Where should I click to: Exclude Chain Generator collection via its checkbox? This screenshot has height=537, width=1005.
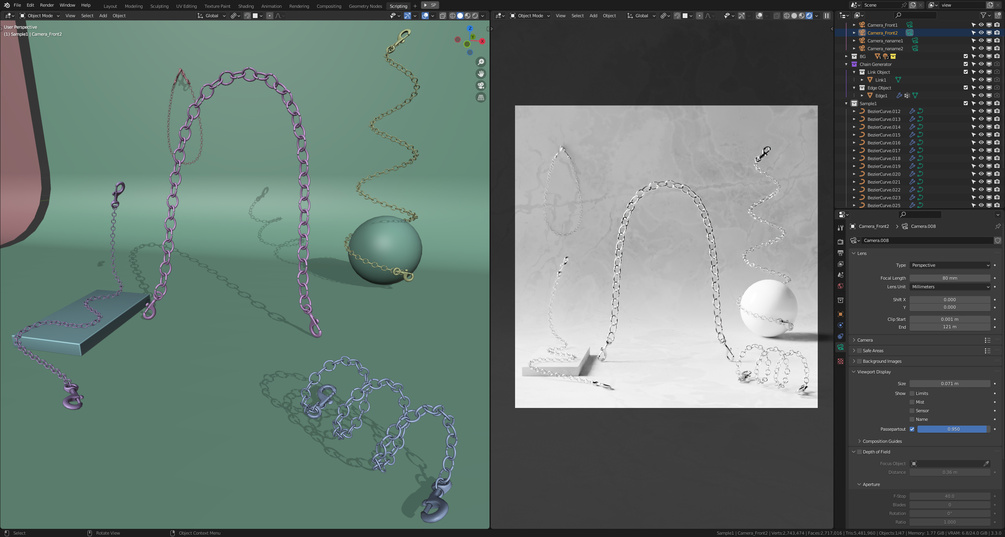[966, 64]
